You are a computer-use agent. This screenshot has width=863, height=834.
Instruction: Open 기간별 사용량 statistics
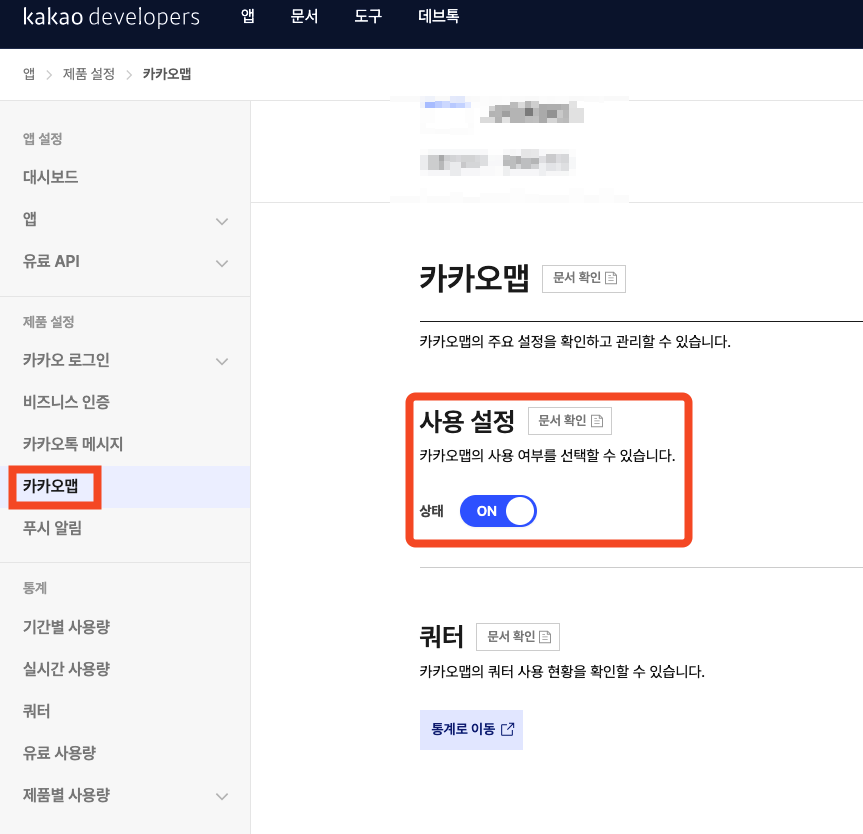66,626
